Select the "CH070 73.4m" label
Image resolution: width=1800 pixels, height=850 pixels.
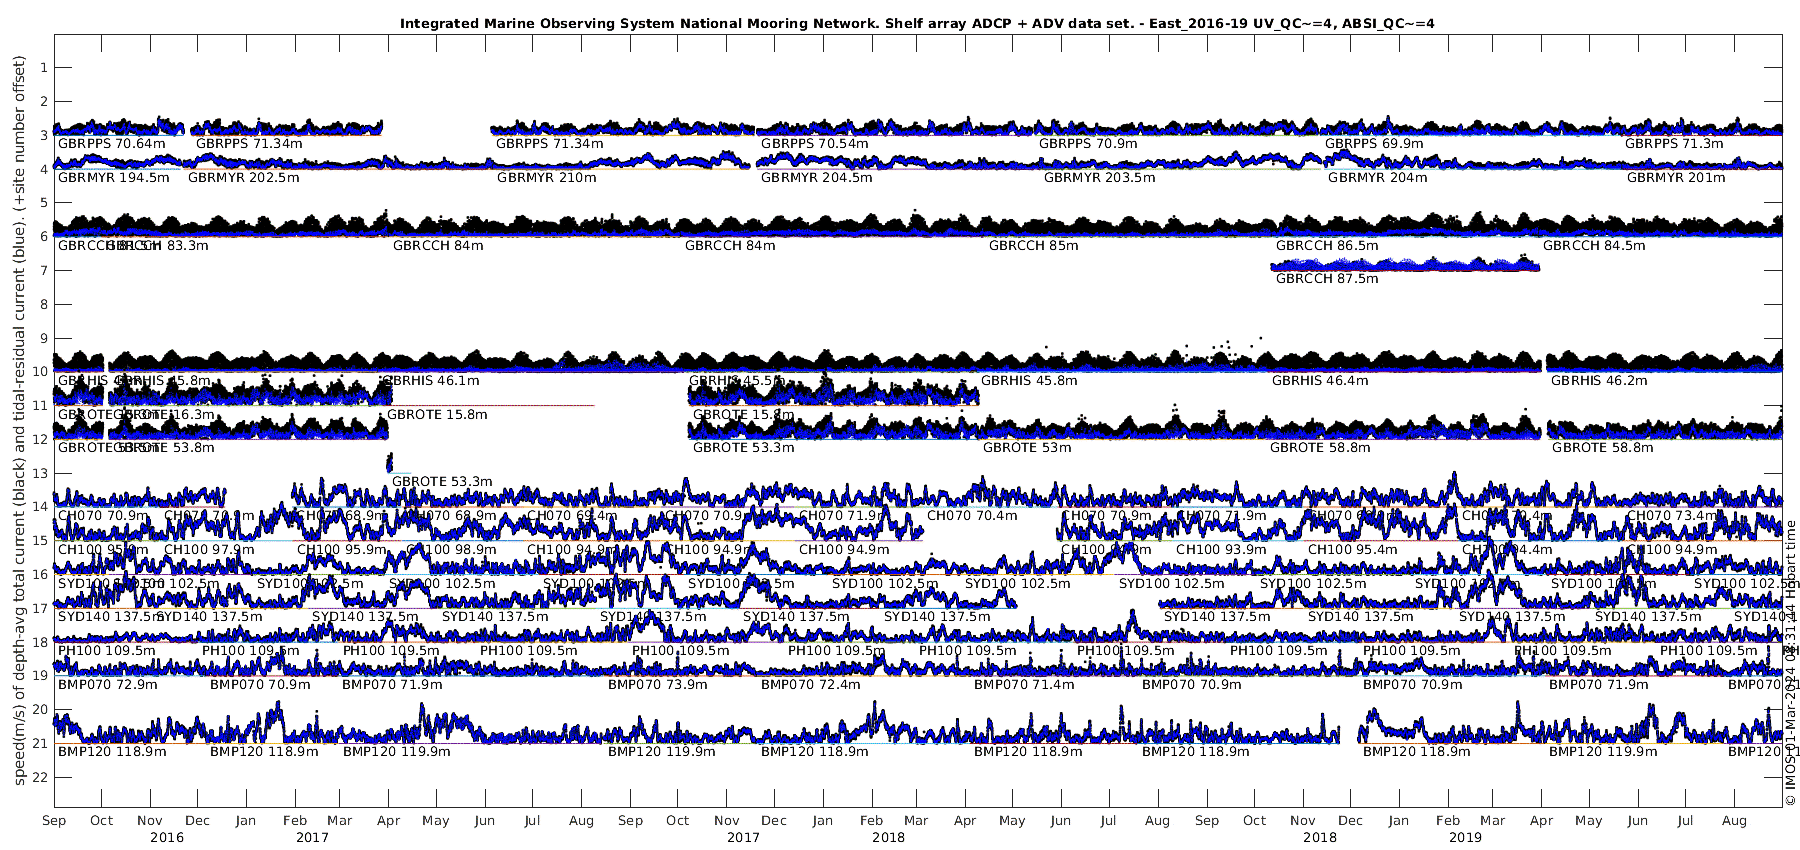(1672, 516)
